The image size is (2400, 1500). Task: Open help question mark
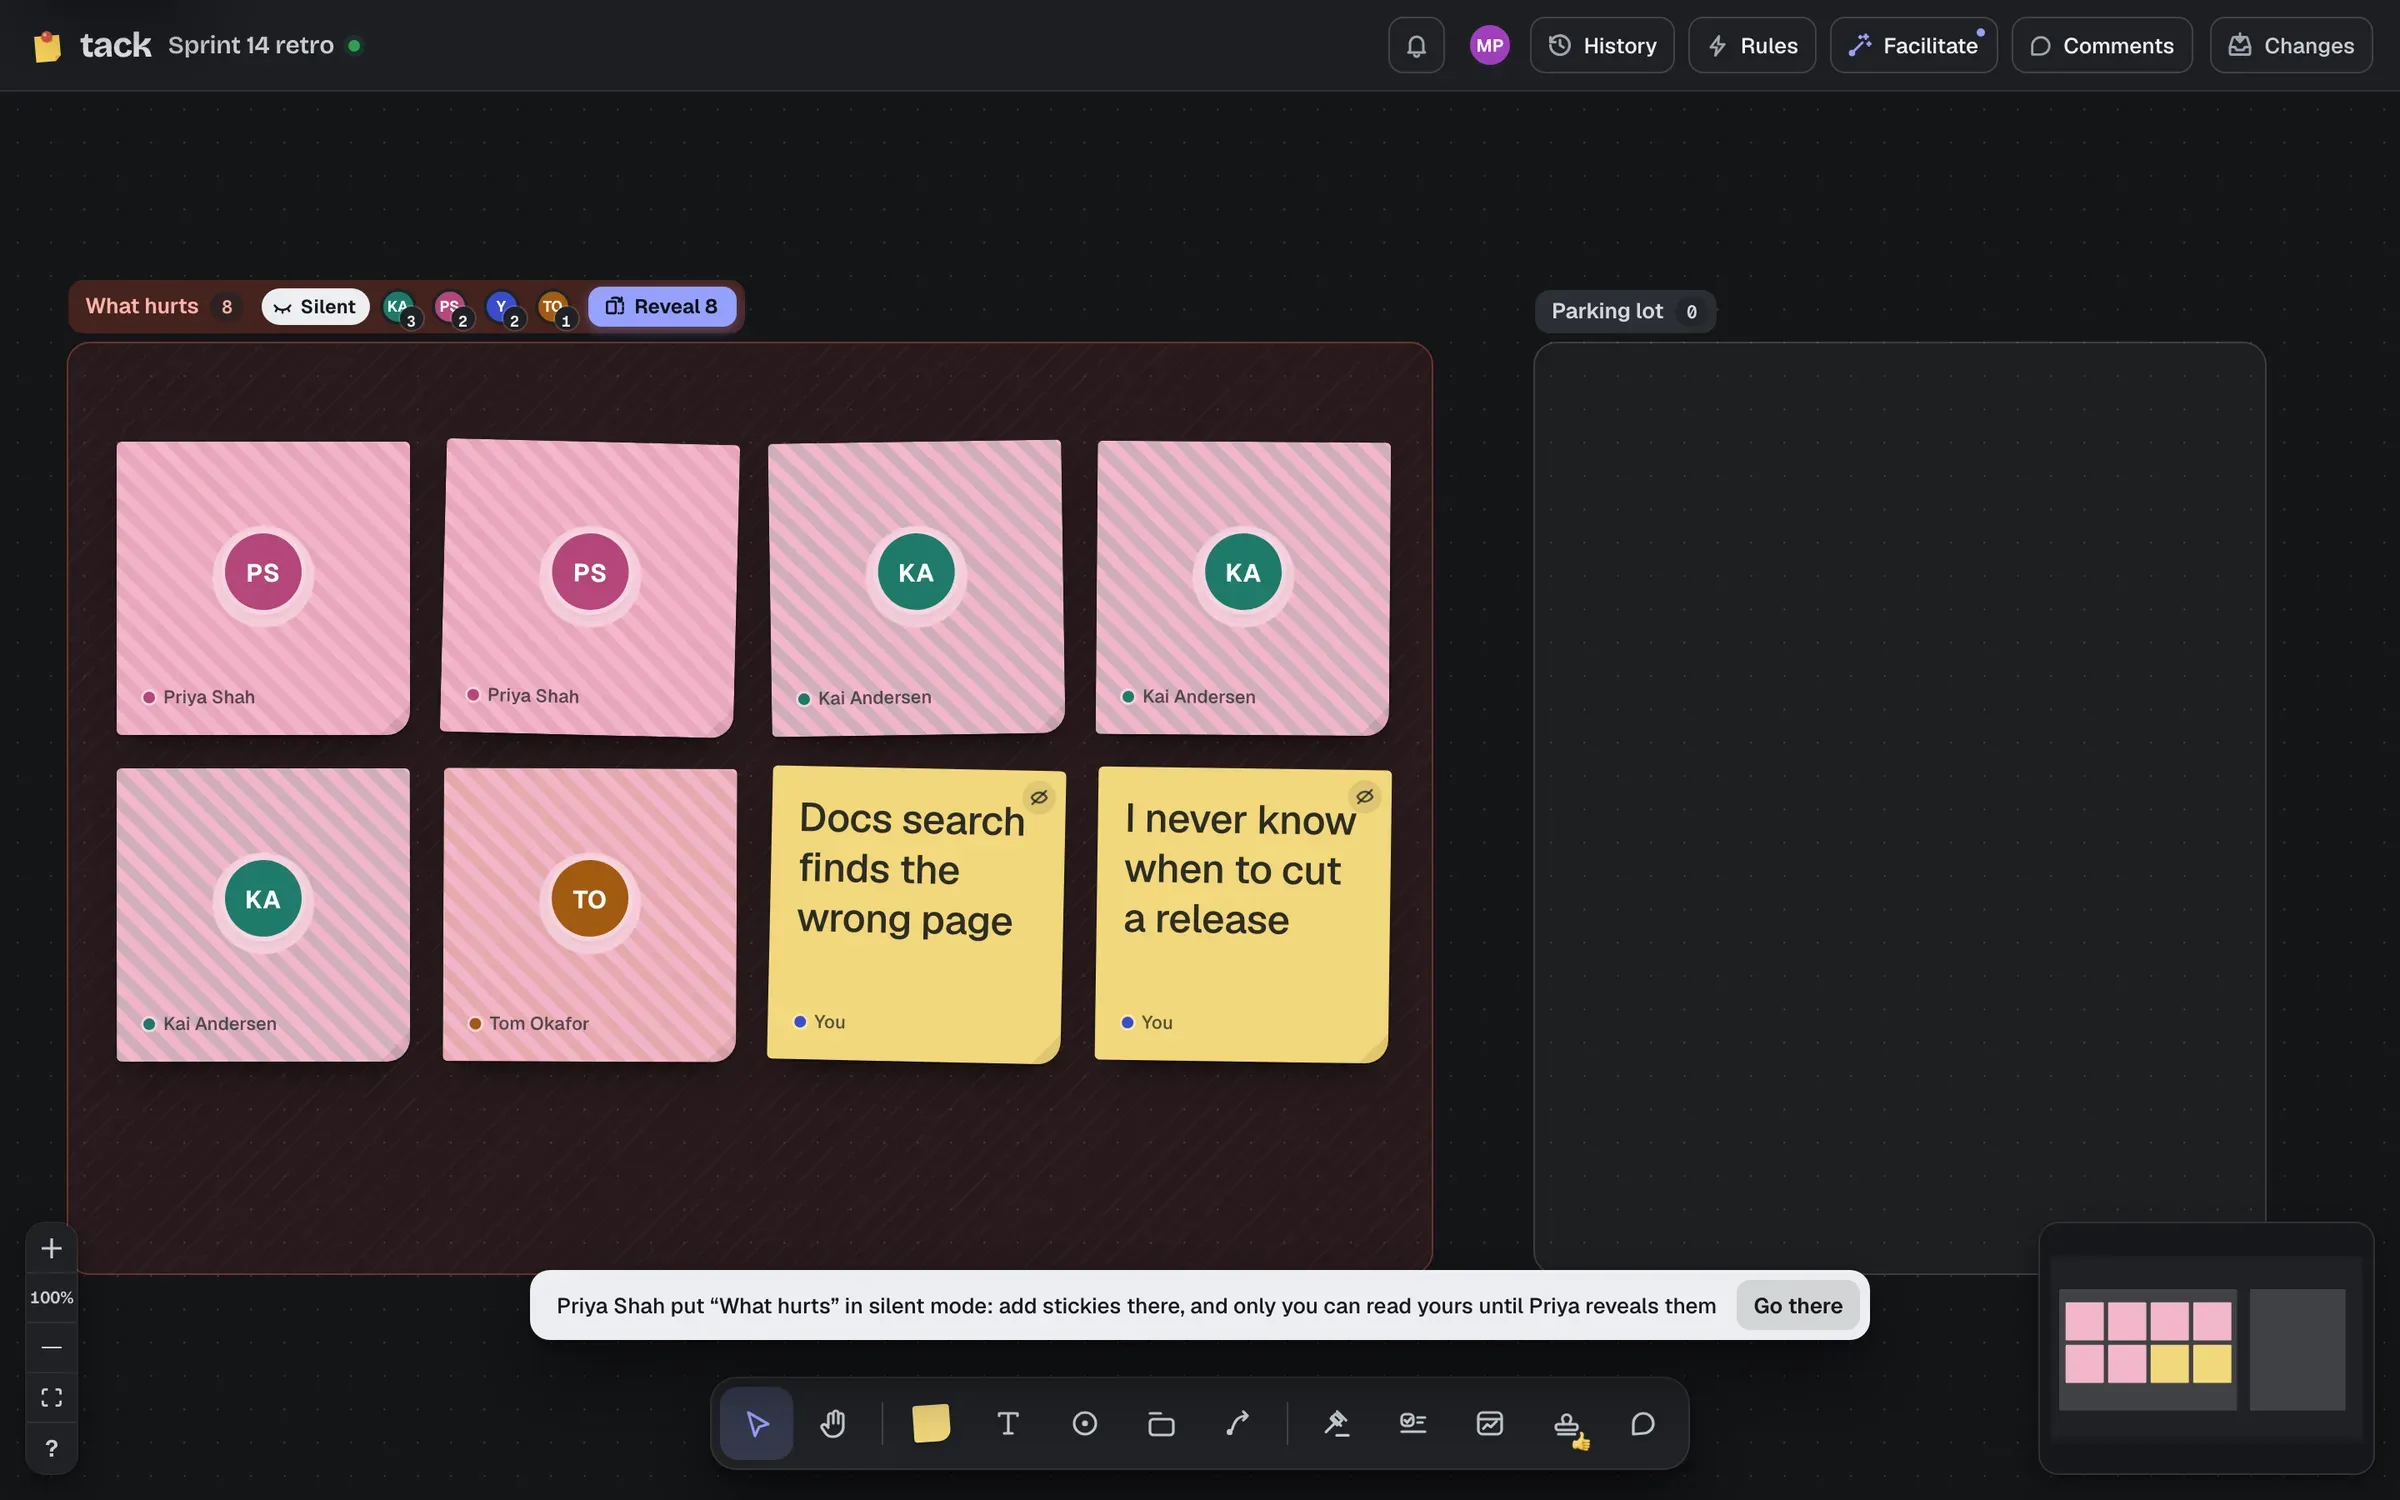51,1448
